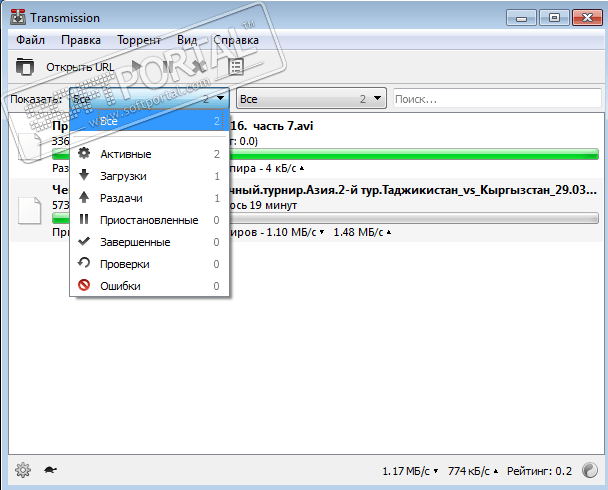Start the torrent with the play icon
Image resolution: width=608 pixels, height=490 pixels.
[x=136, y=66]
